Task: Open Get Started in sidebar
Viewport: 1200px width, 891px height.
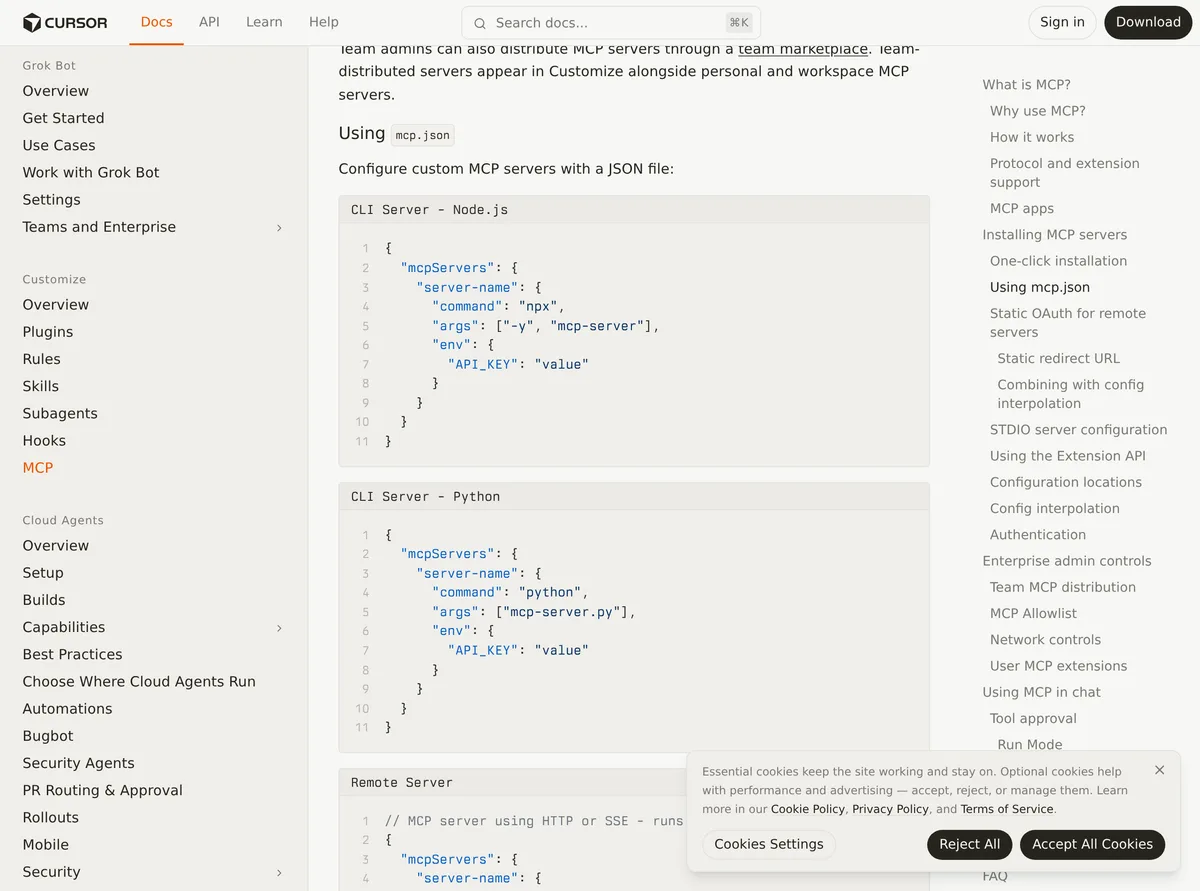Action: pos(63,118)
